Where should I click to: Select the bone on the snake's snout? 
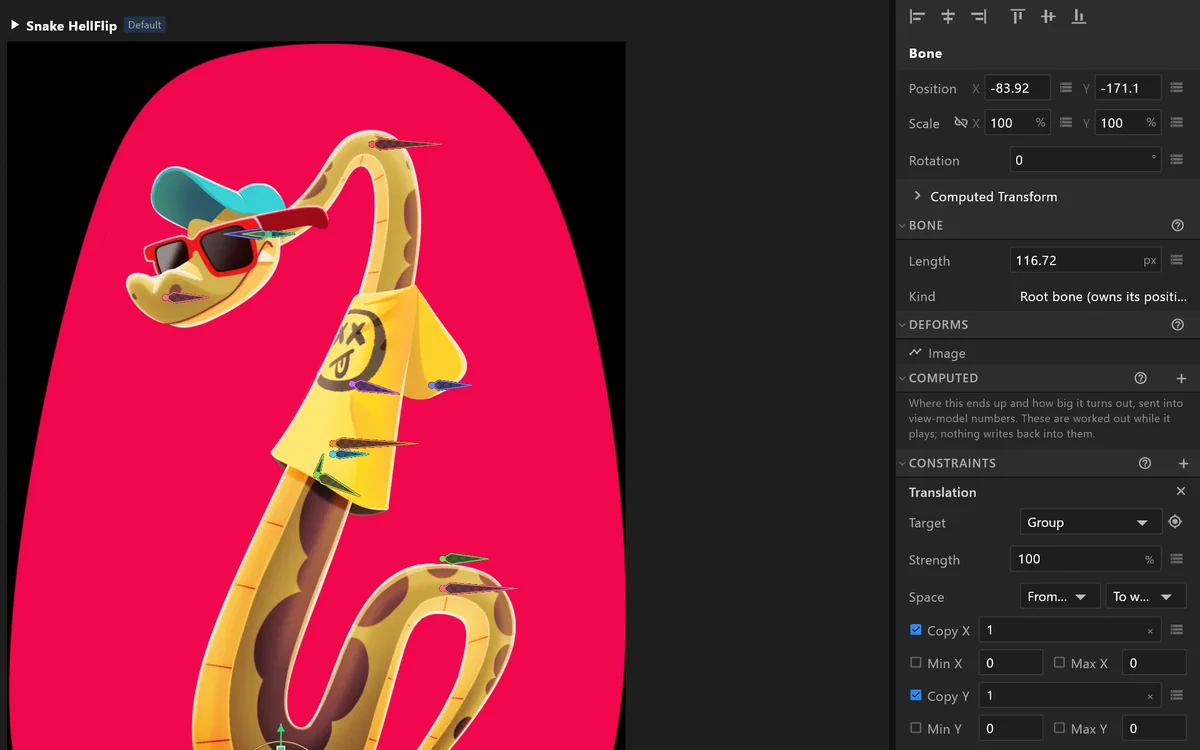(x=184, y=297)
